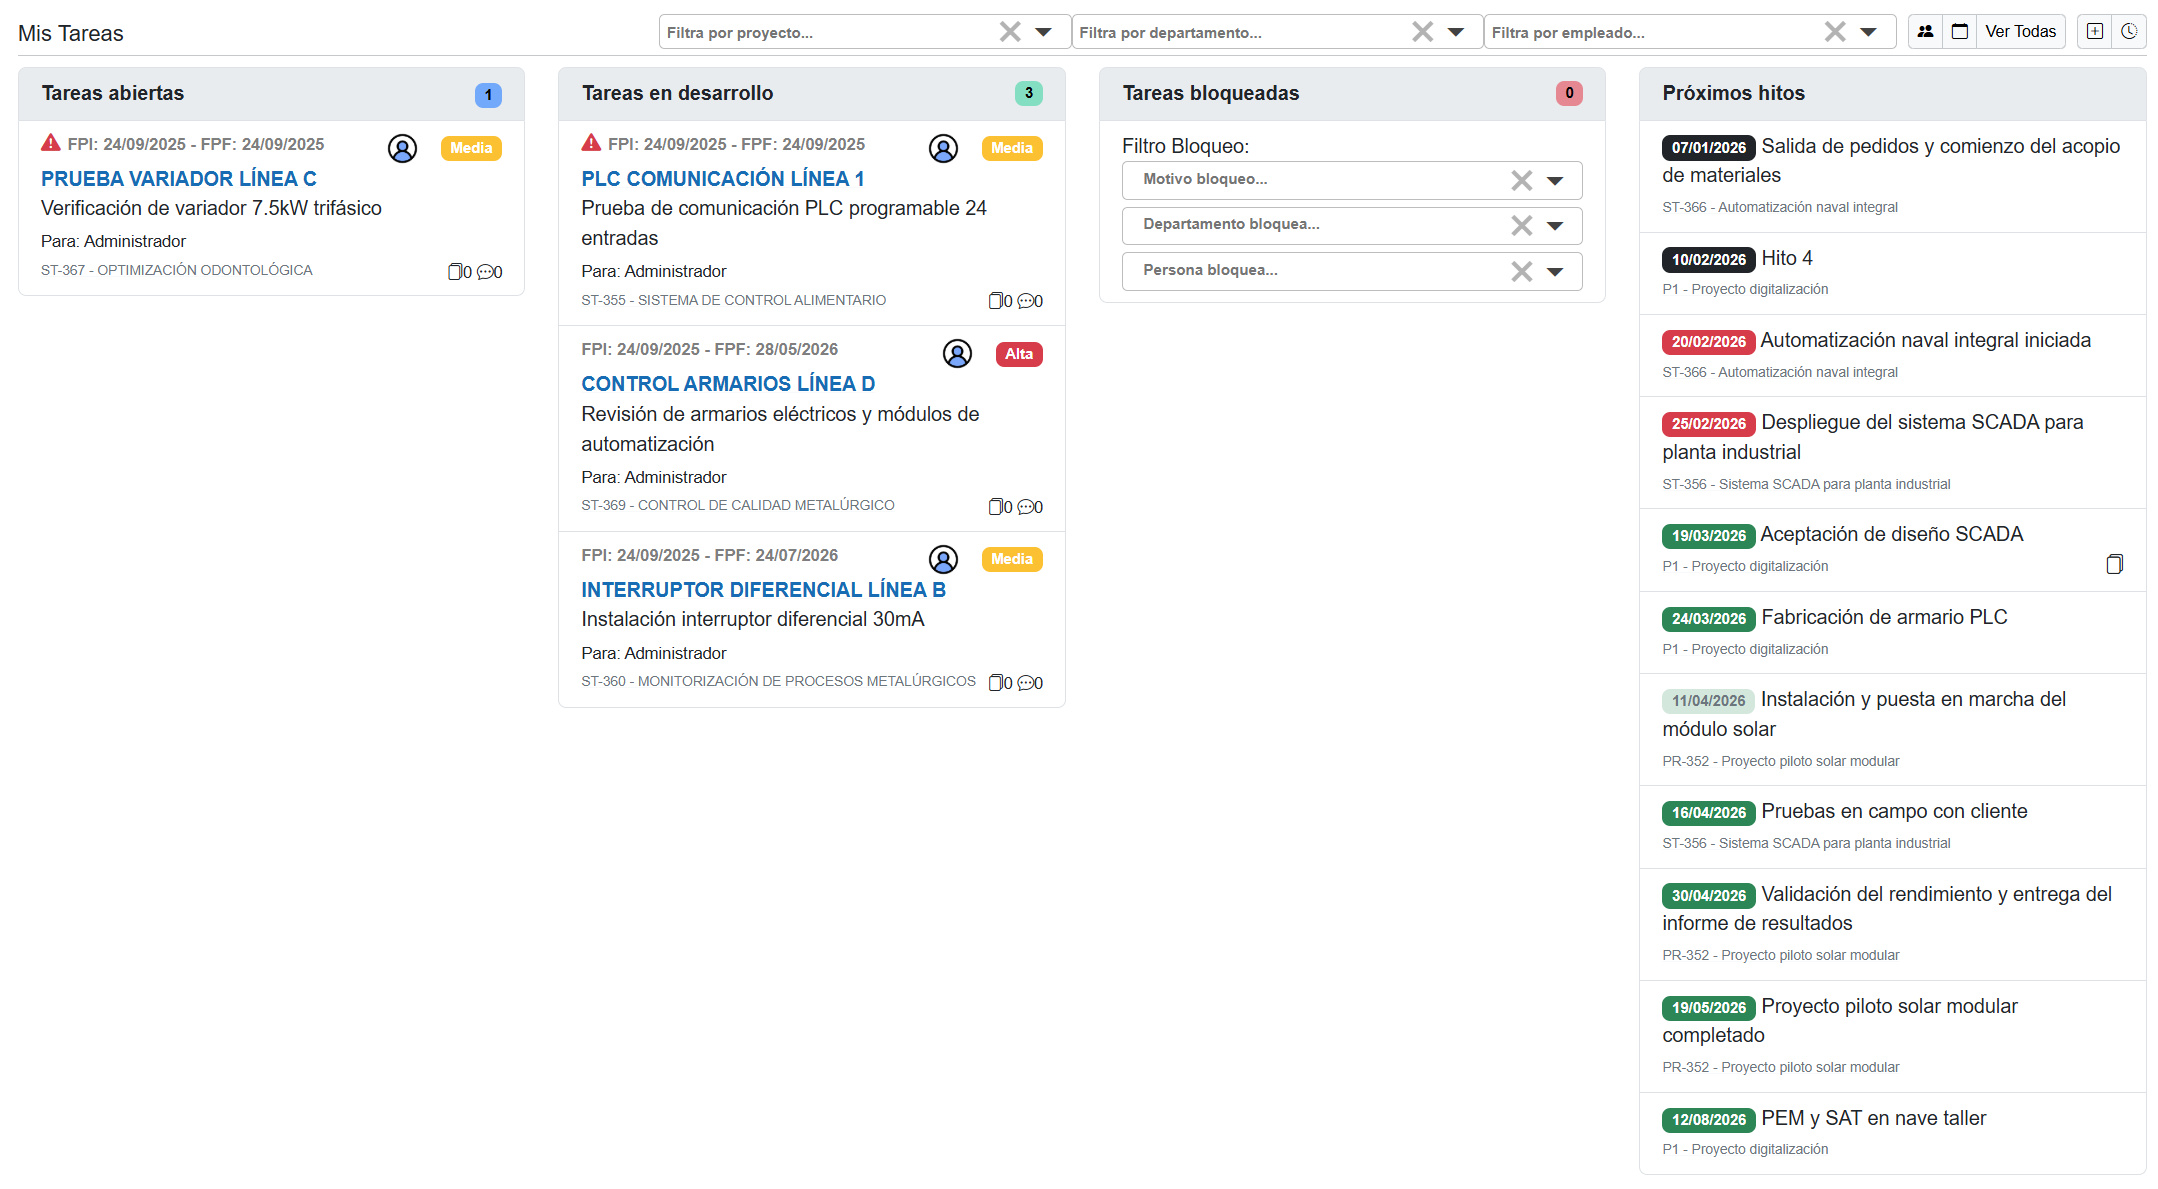Click the Alta priority badge
2158x1189 pixels.
click(1018, 354)
